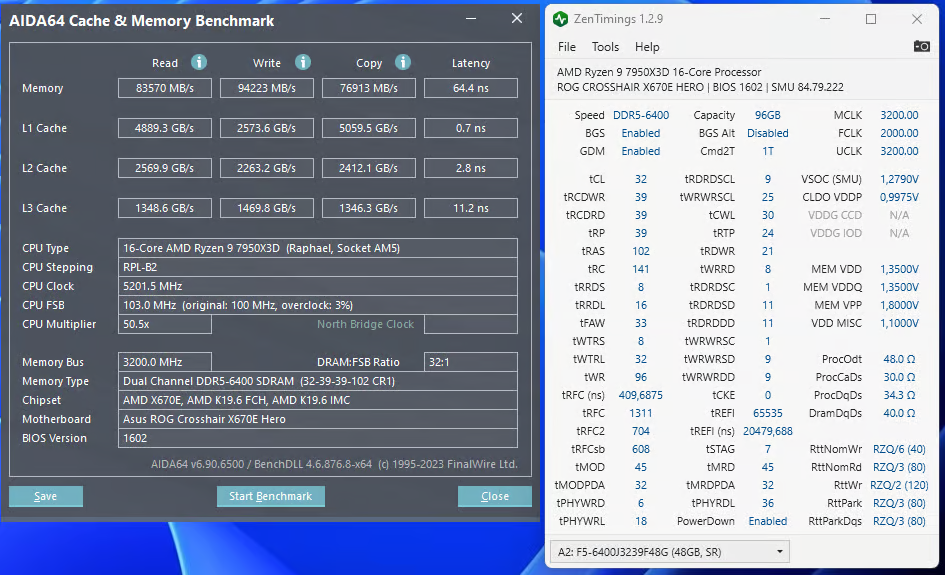Click the tRFC (ns) value 409,6875
Screen dimensions: 945x575
(641, 395)
